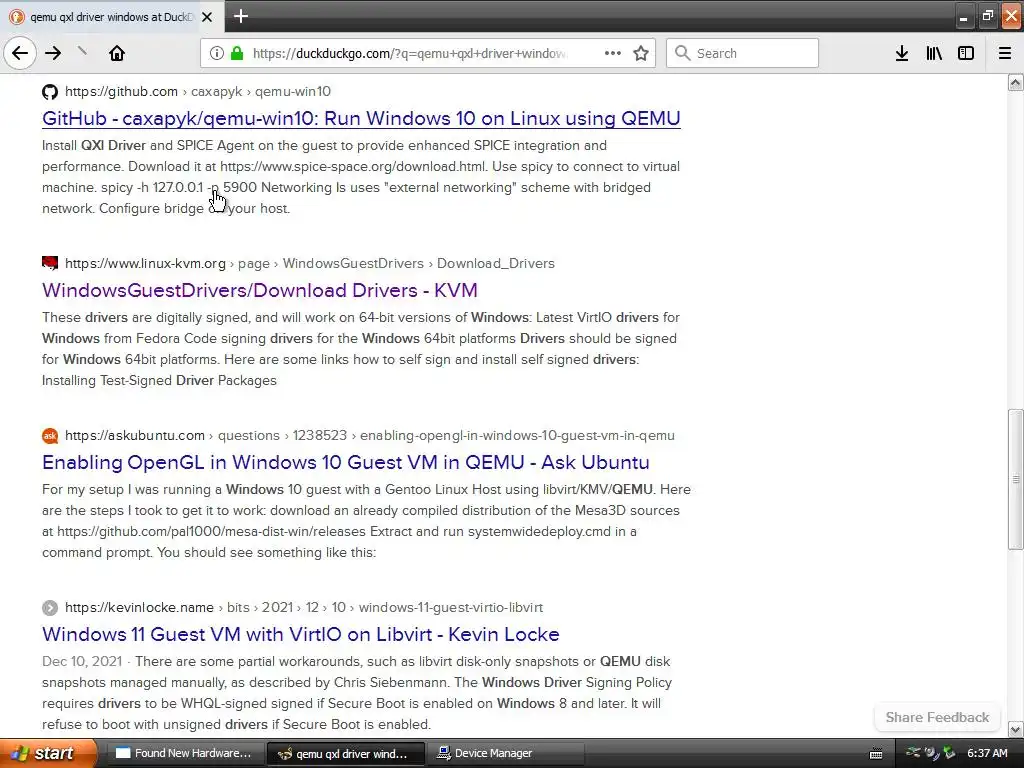Screen dimensions: 1024x768
Task: Click the magnifier icon in the Search box
Action: click(682, 53)
